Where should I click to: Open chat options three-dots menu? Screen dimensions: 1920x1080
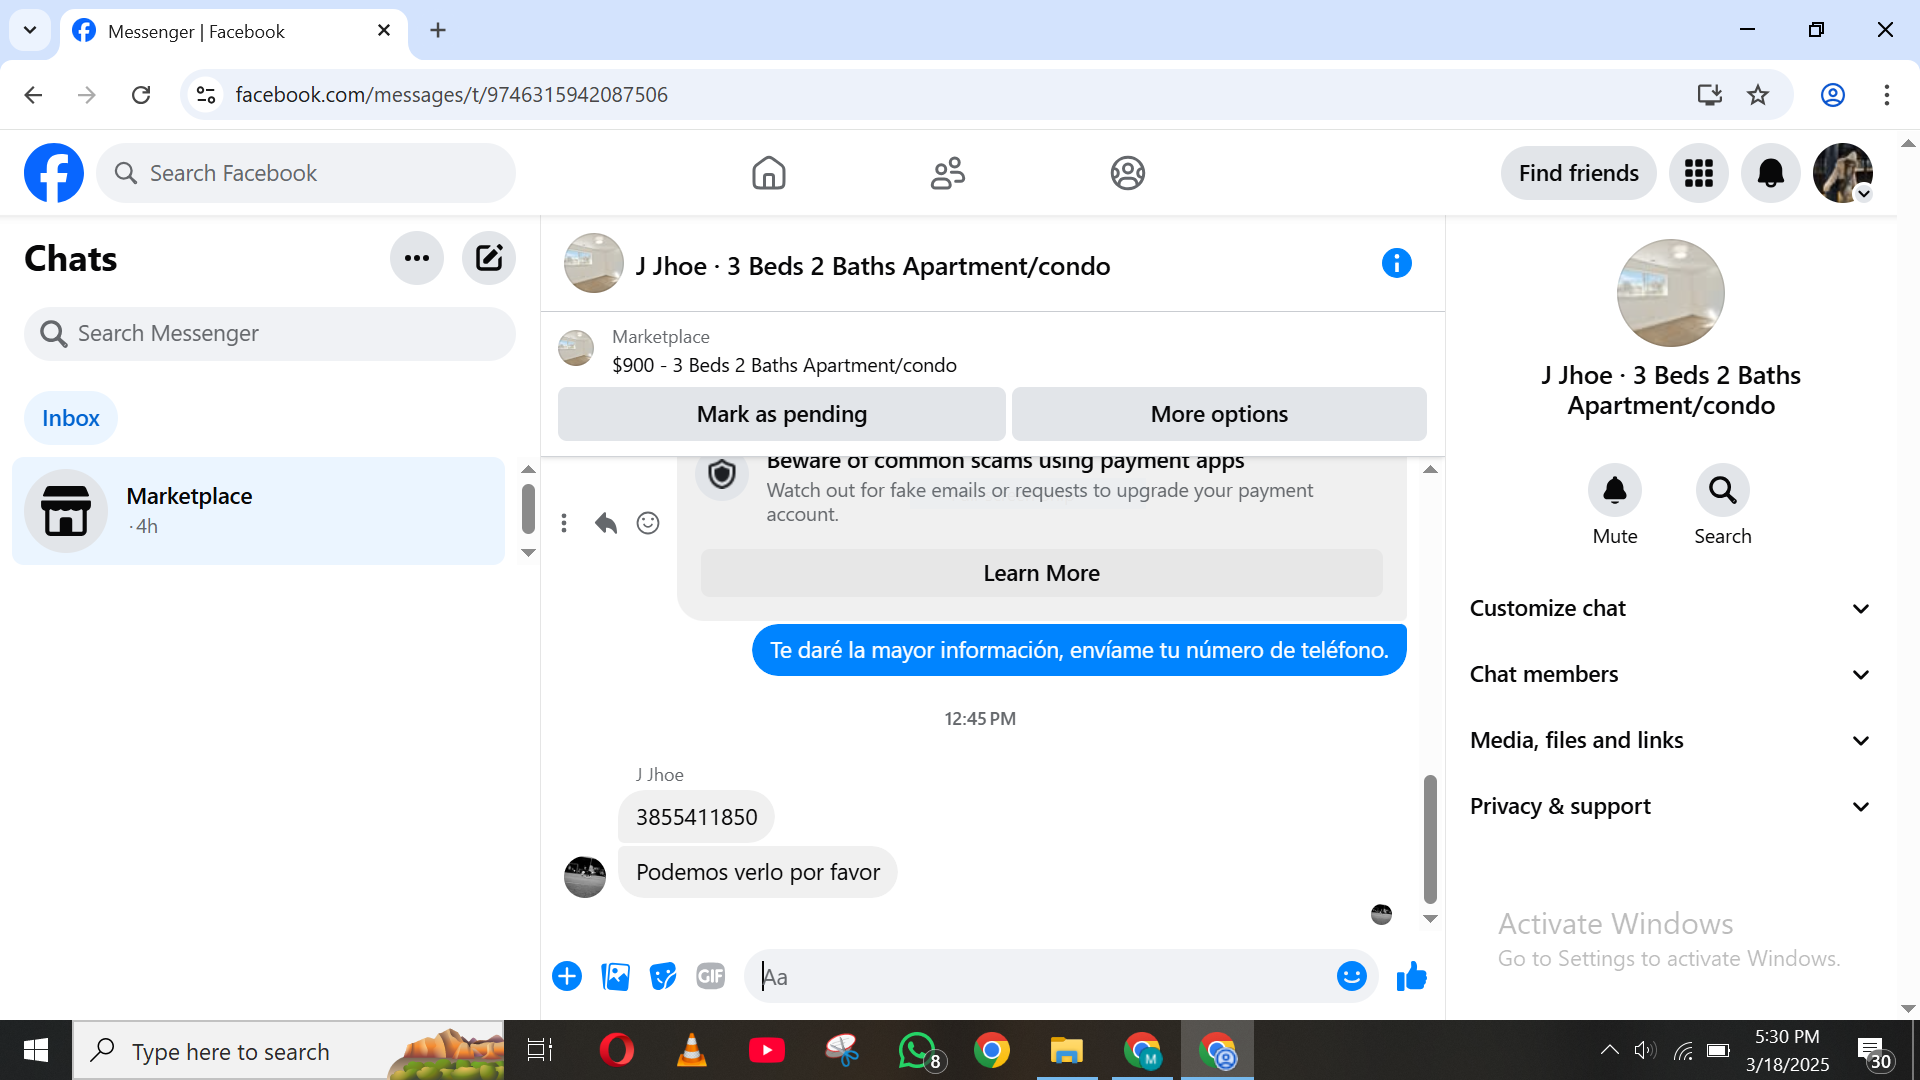[416, 258]
